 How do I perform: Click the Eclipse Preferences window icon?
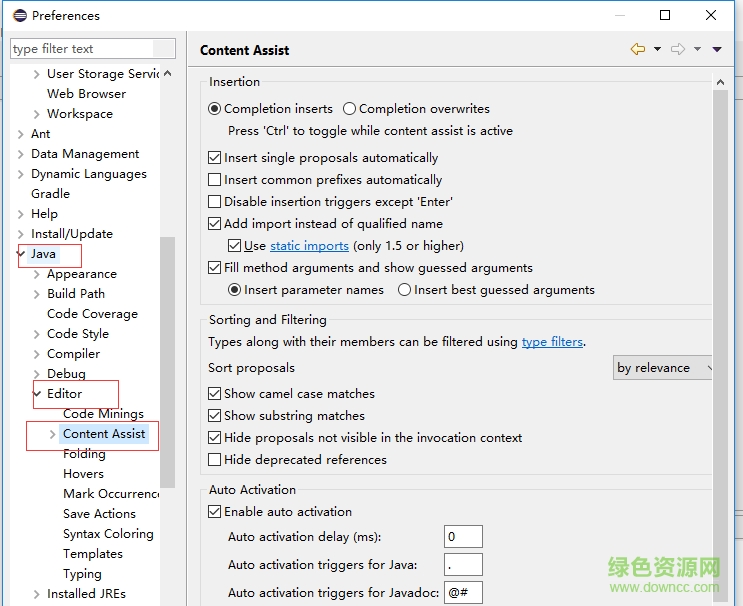pos(19,15)
